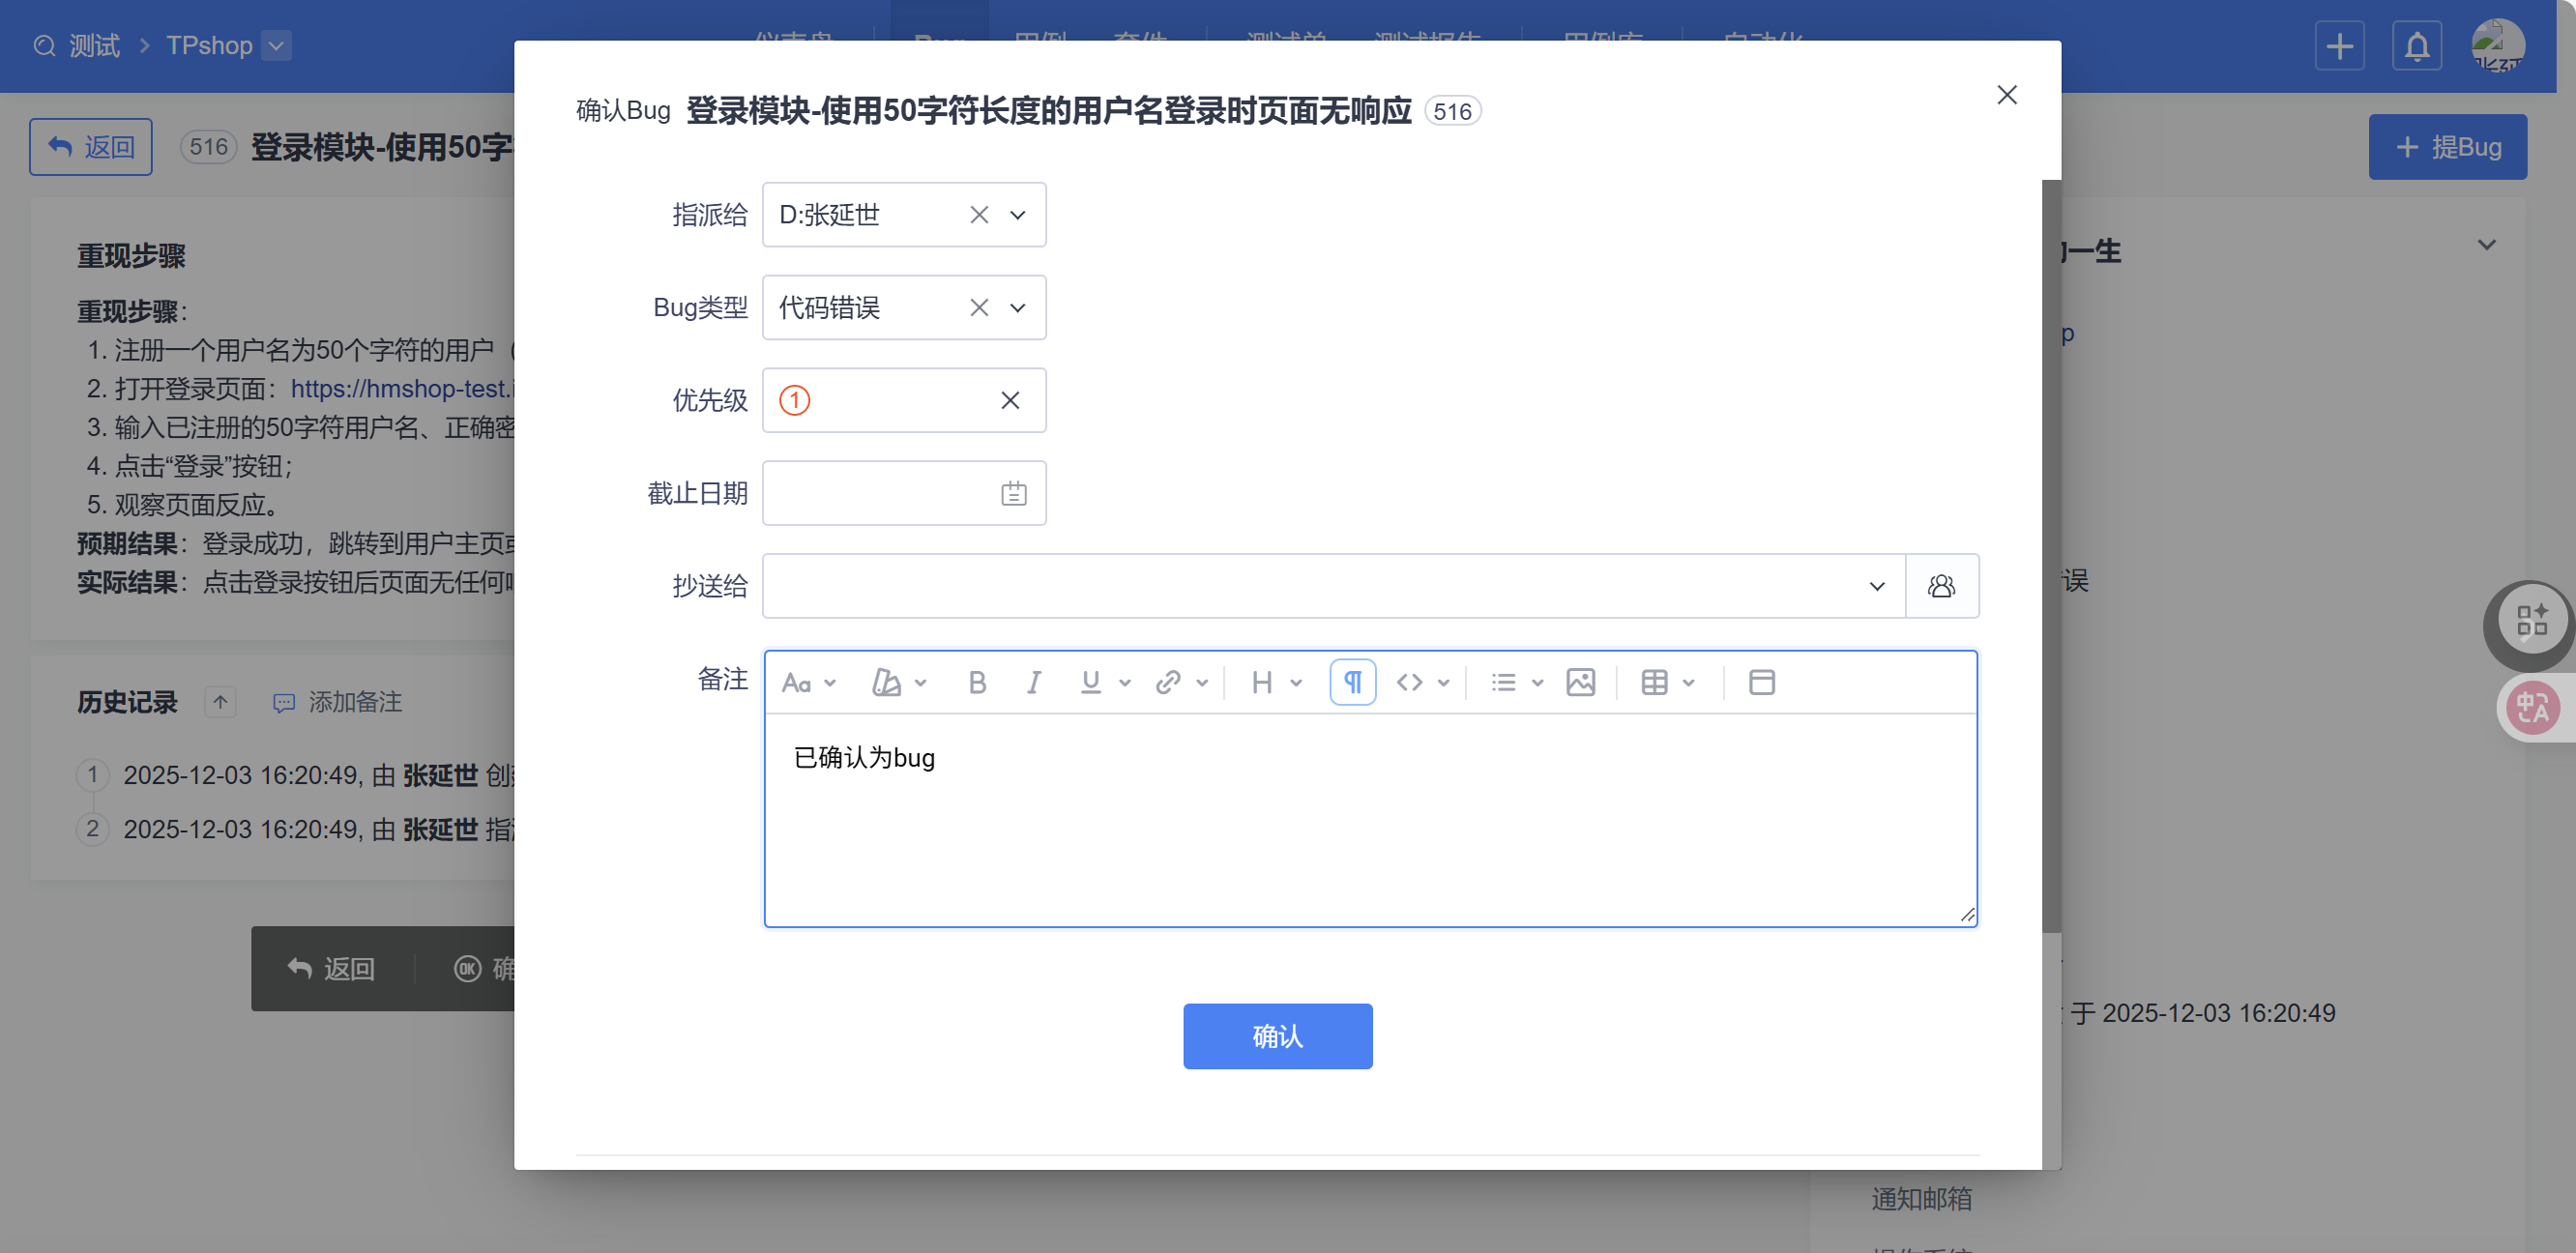Toggle bold formatting
Screen dimensions: 2576x1253
click(977, 683)
